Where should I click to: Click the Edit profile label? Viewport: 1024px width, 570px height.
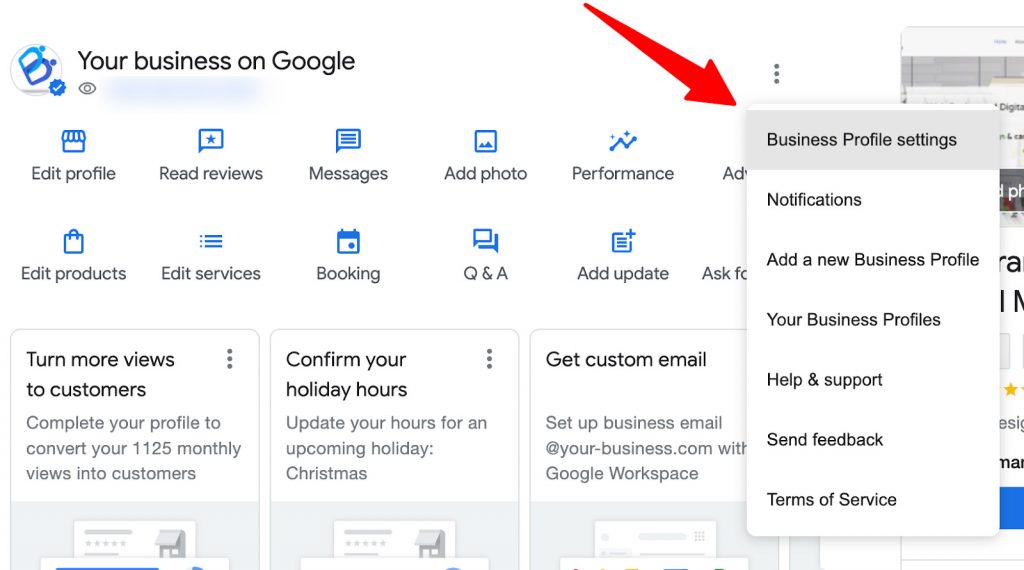[73, 174]
